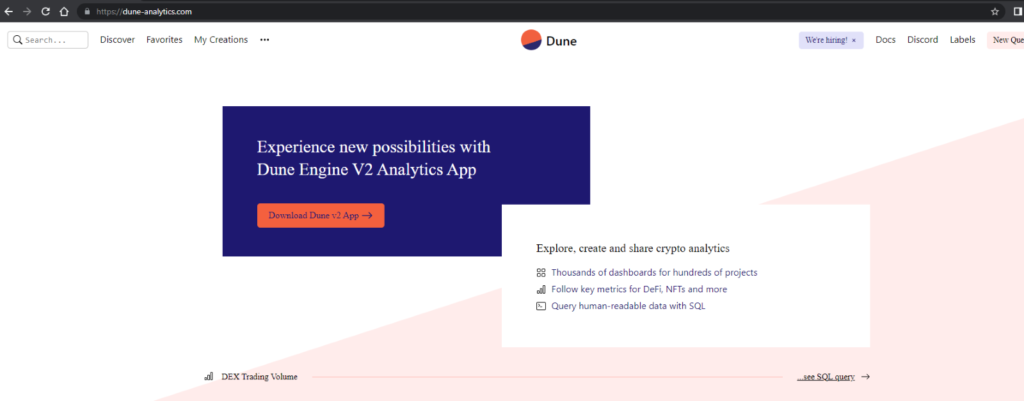Click the New Query button
The image size is (1024, 401).
[x=1006, y=40]
